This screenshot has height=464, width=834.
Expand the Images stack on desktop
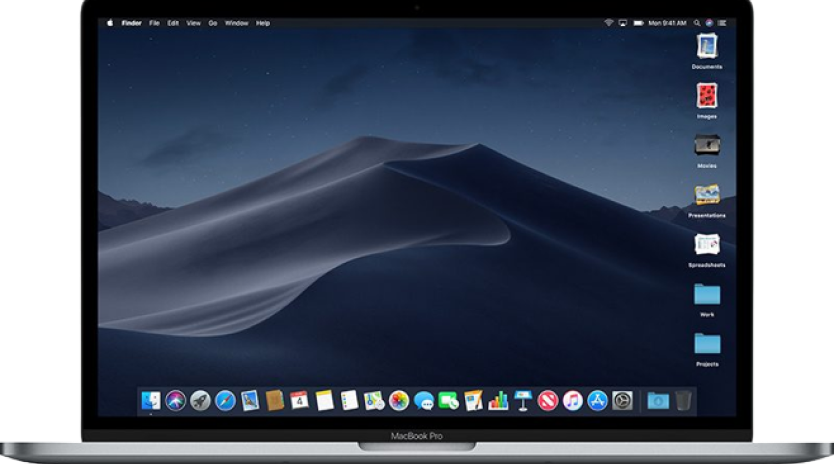click(707, 96)
